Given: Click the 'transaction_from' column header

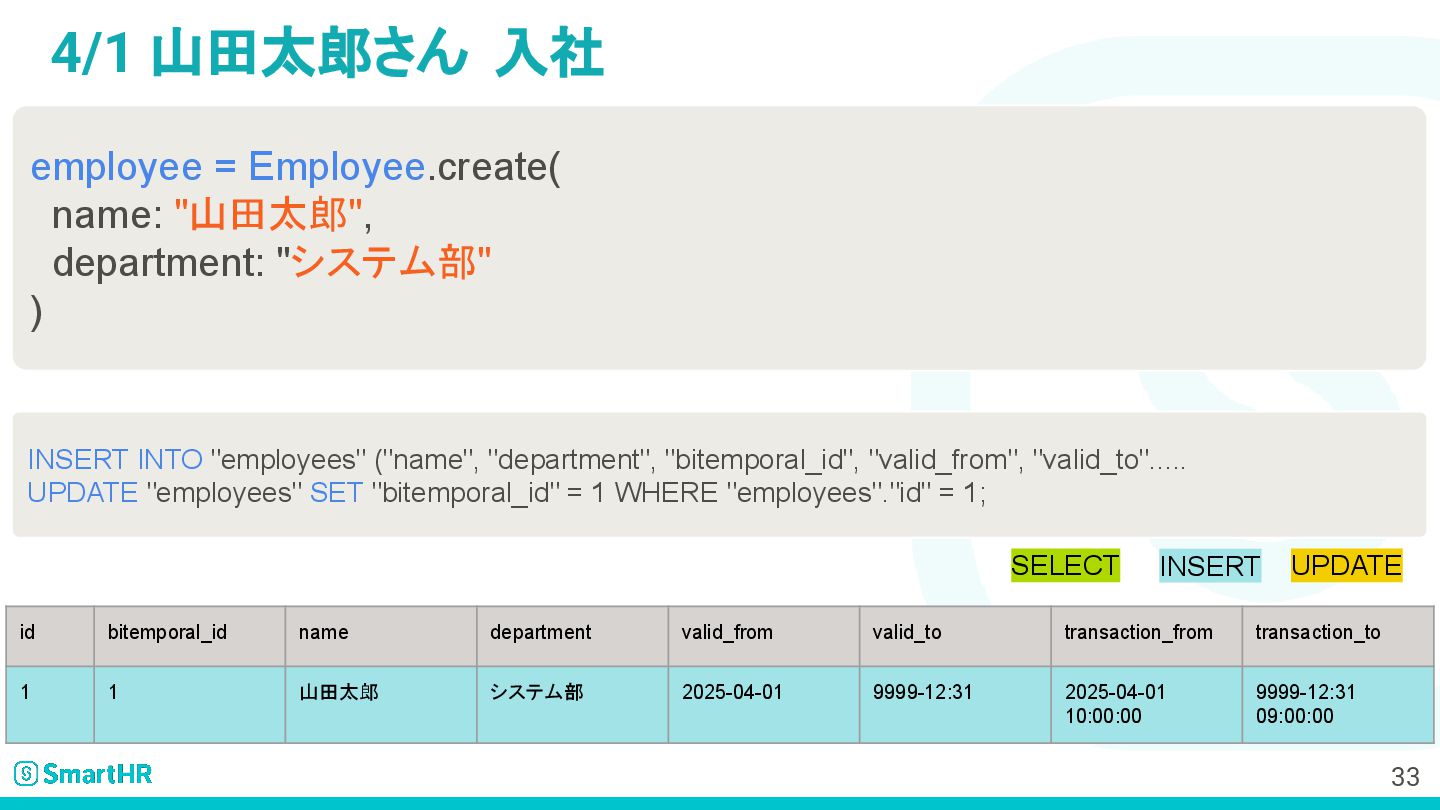Looking at the screenshot, I should [1146, 636].
